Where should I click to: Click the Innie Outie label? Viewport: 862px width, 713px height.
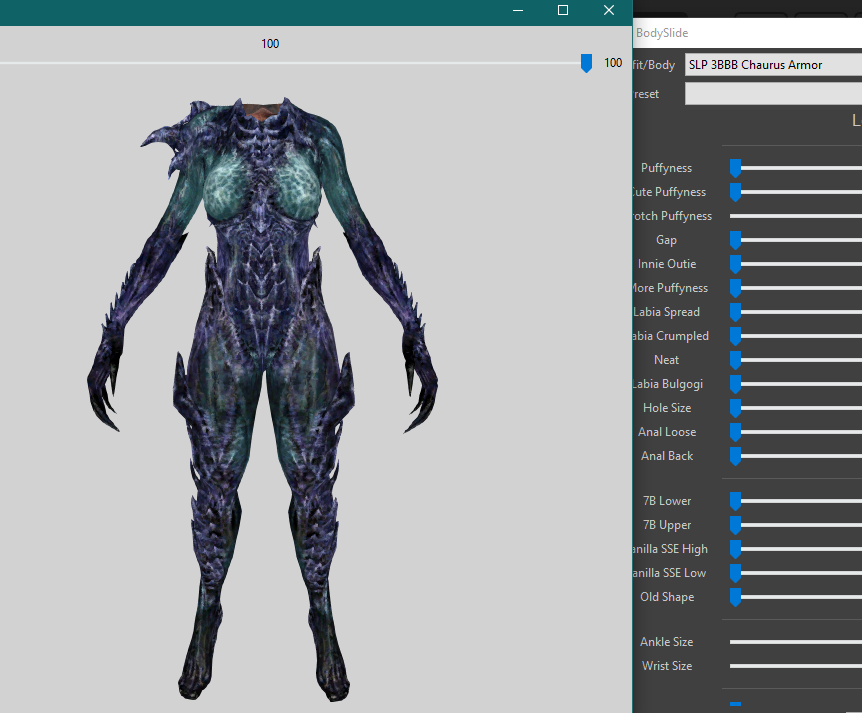667,264
